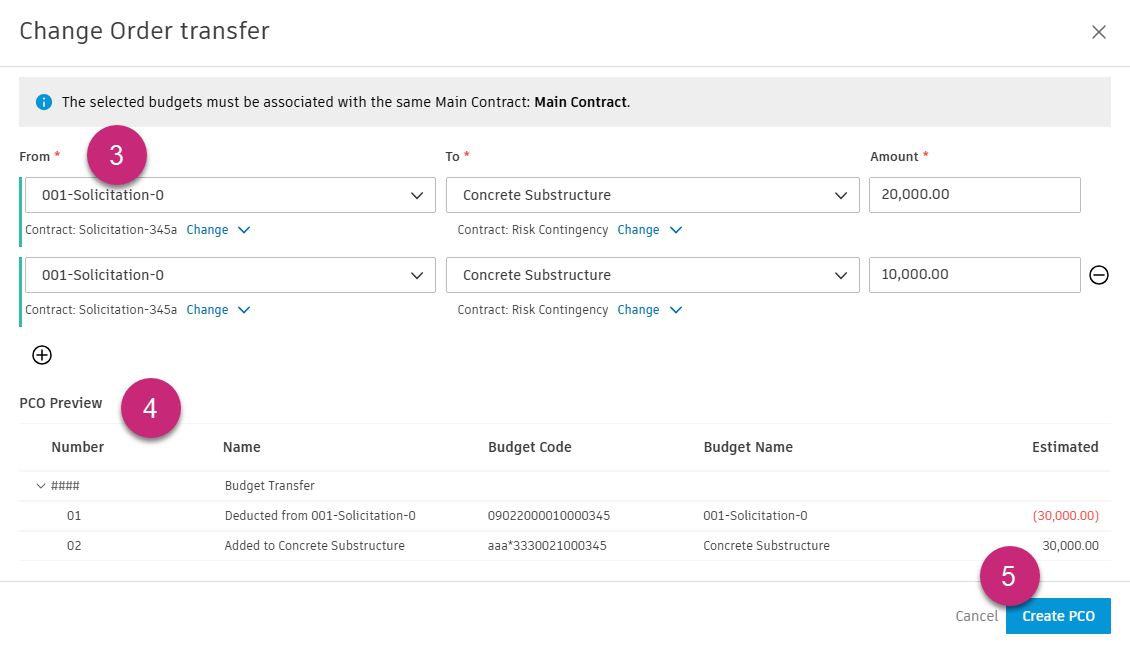Close the Change Order transfer dialog
The image size is (1130, 647).
coord(1099,31)
